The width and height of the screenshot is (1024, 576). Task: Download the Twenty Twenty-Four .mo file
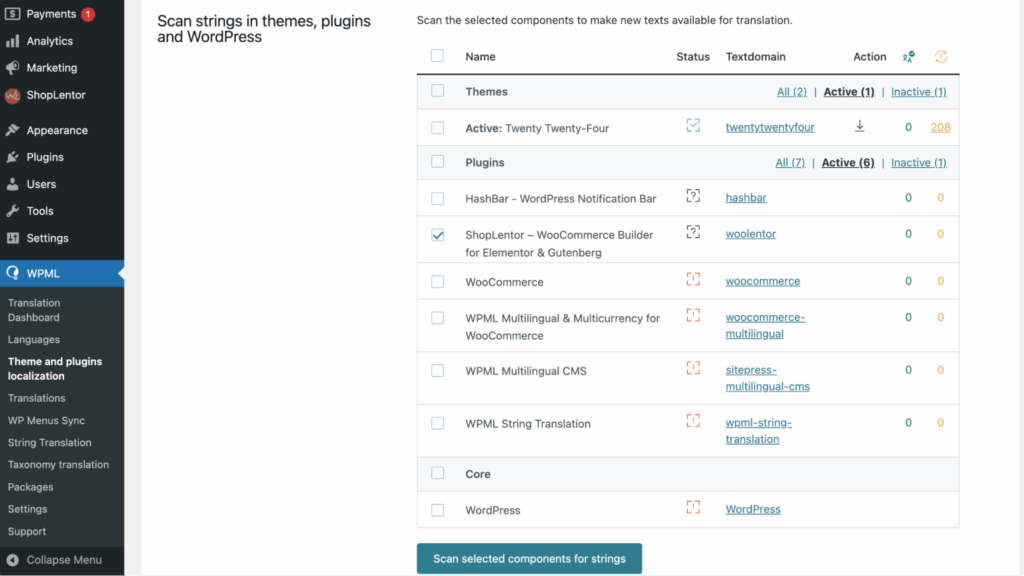pos(860,127)
